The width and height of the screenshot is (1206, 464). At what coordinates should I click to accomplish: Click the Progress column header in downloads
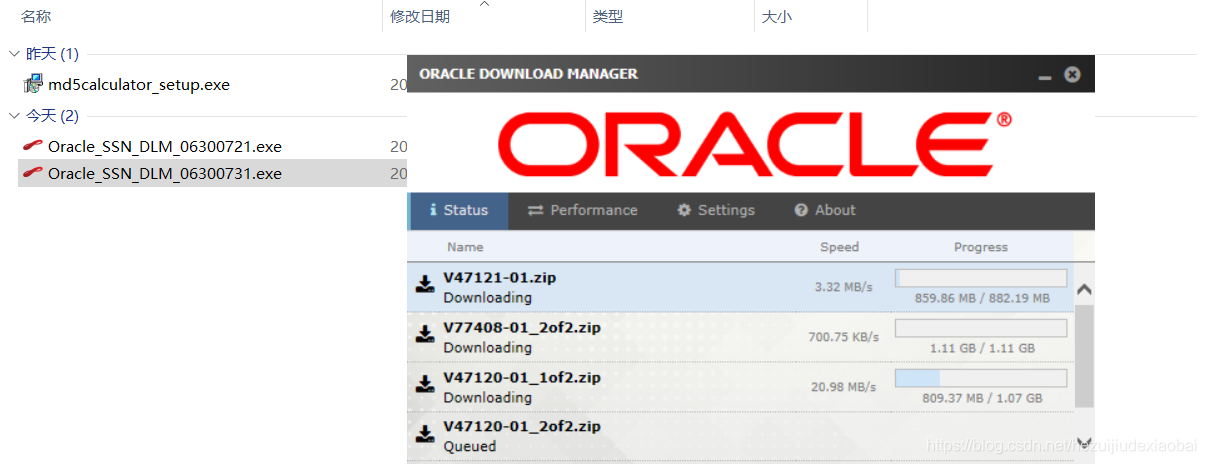(981, 247)
